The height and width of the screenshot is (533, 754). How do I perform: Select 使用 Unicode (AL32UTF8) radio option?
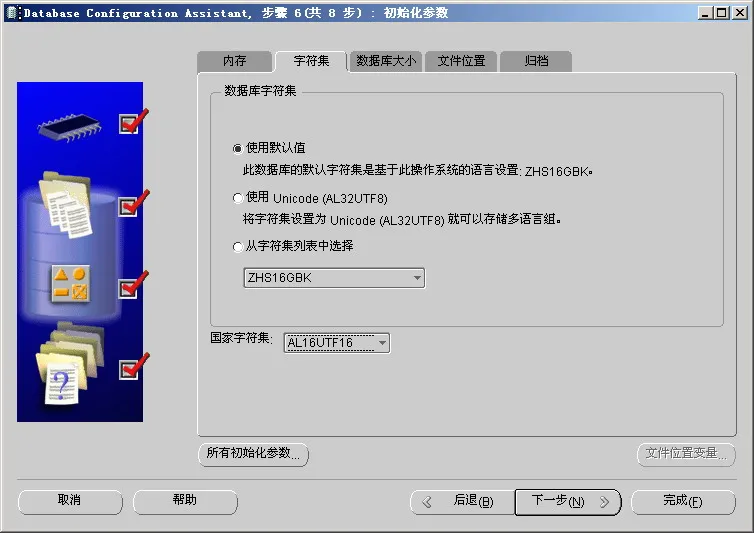[x=237, y=198]
